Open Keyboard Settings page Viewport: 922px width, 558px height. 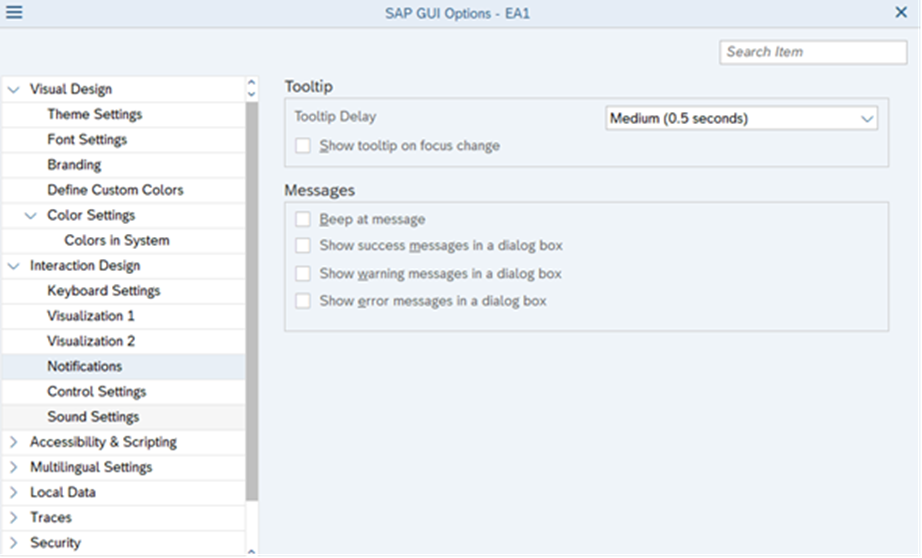pyautogui.click(x=103, y=291)
